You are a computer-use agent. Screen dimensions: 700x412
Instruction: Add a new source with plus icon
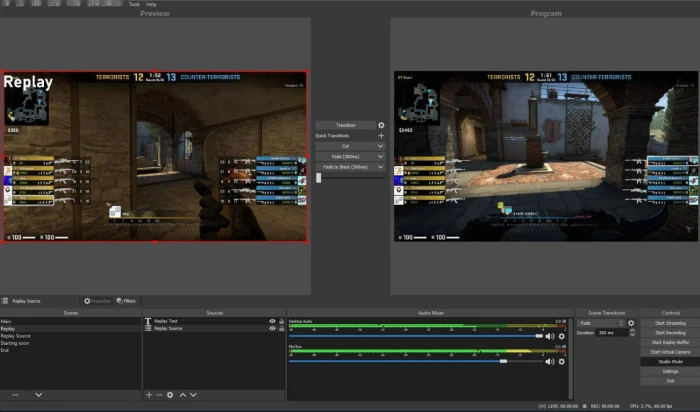click(x=149, y=395)
